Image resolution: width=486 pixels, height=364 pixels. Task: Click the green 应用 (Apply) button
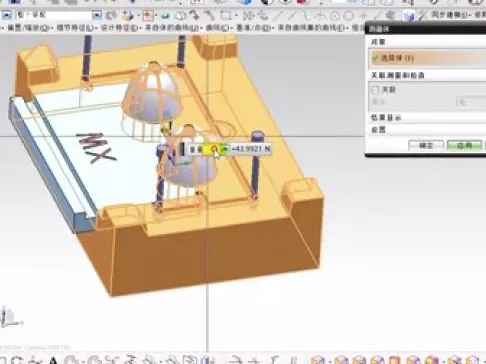(464, 145)
